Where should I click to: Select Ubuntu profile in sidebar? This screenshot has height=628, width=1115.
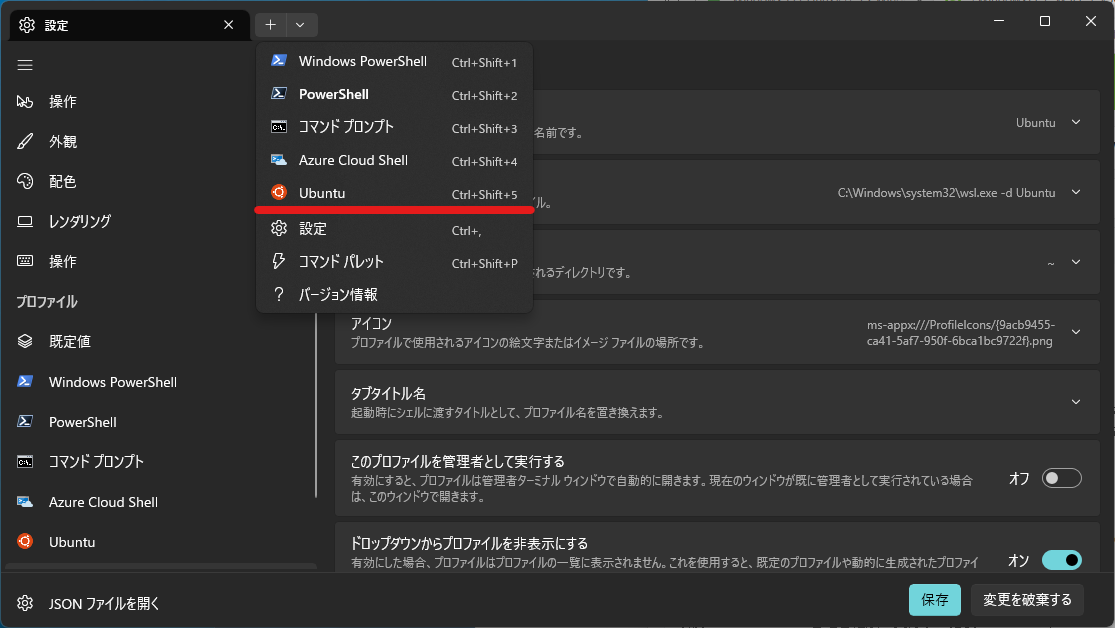click(x=160, y=542)
